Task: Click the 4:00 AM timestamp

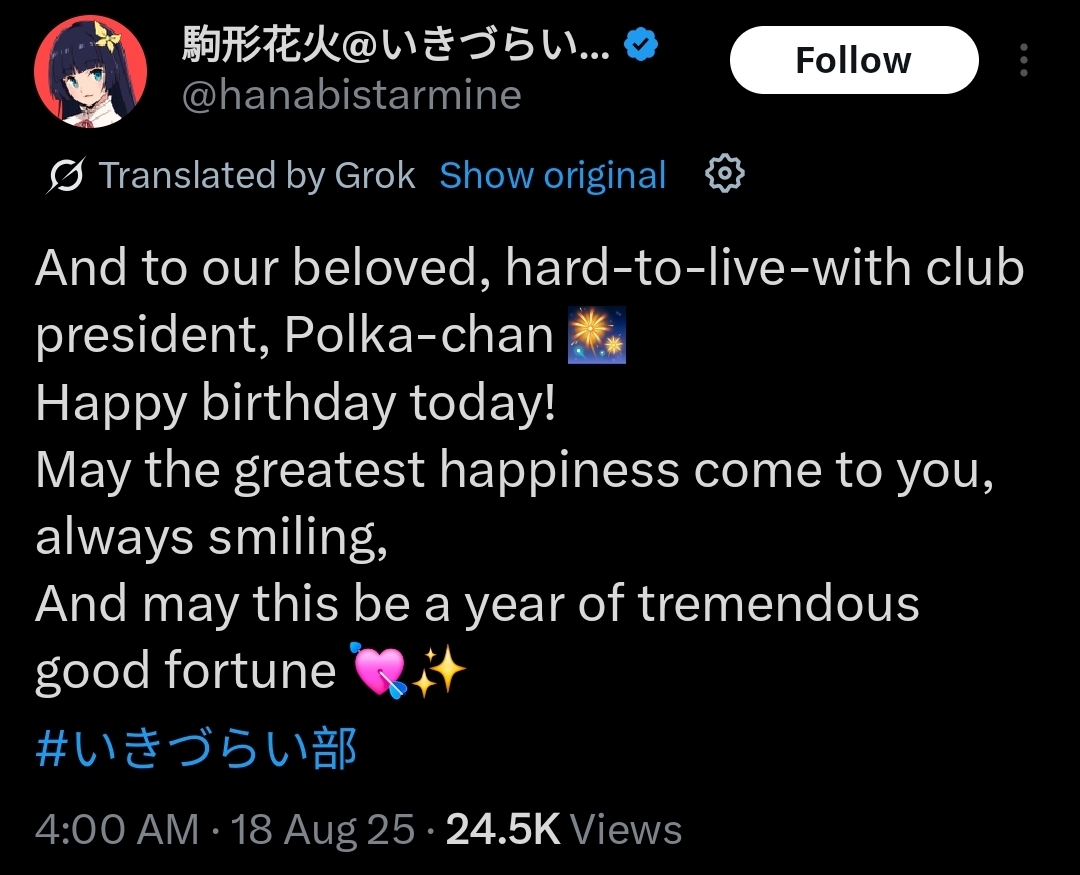Action: [x=116, y=830]
